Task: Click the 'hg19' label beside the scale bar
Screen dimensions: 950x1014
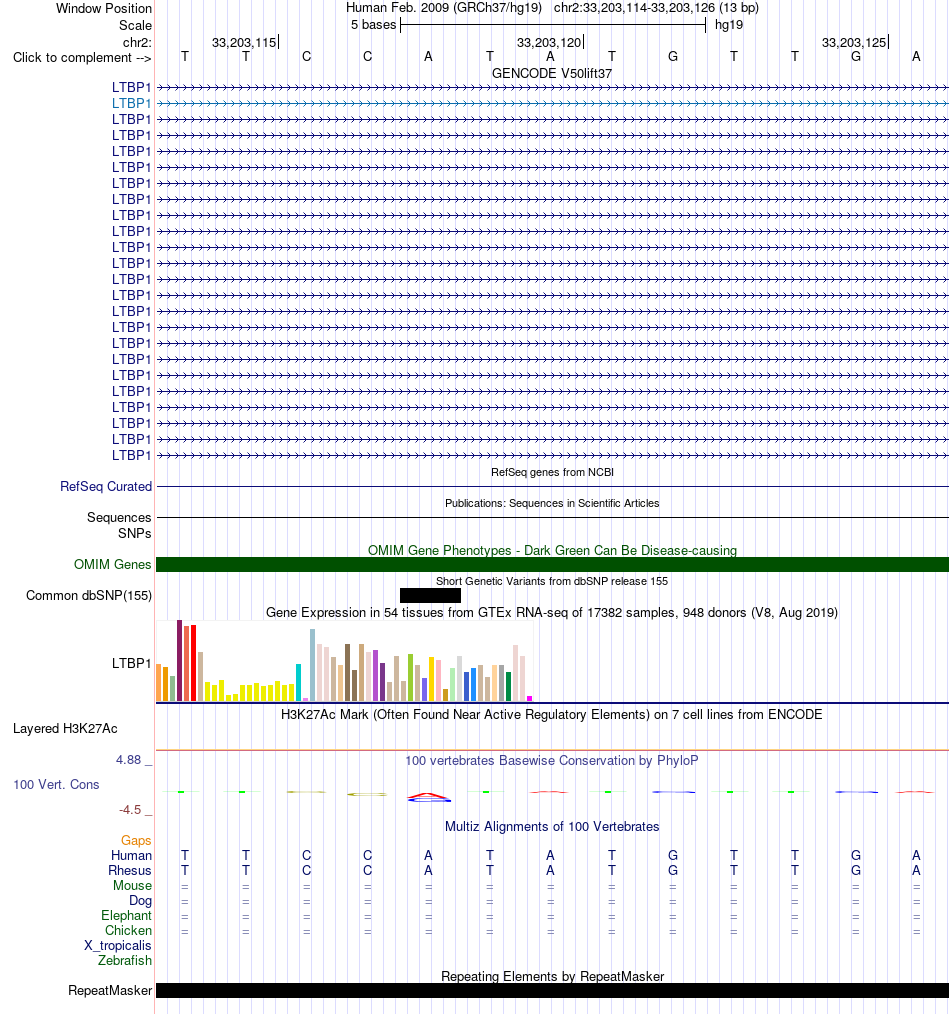Action: pyautogui.click(x=729, y=25)
